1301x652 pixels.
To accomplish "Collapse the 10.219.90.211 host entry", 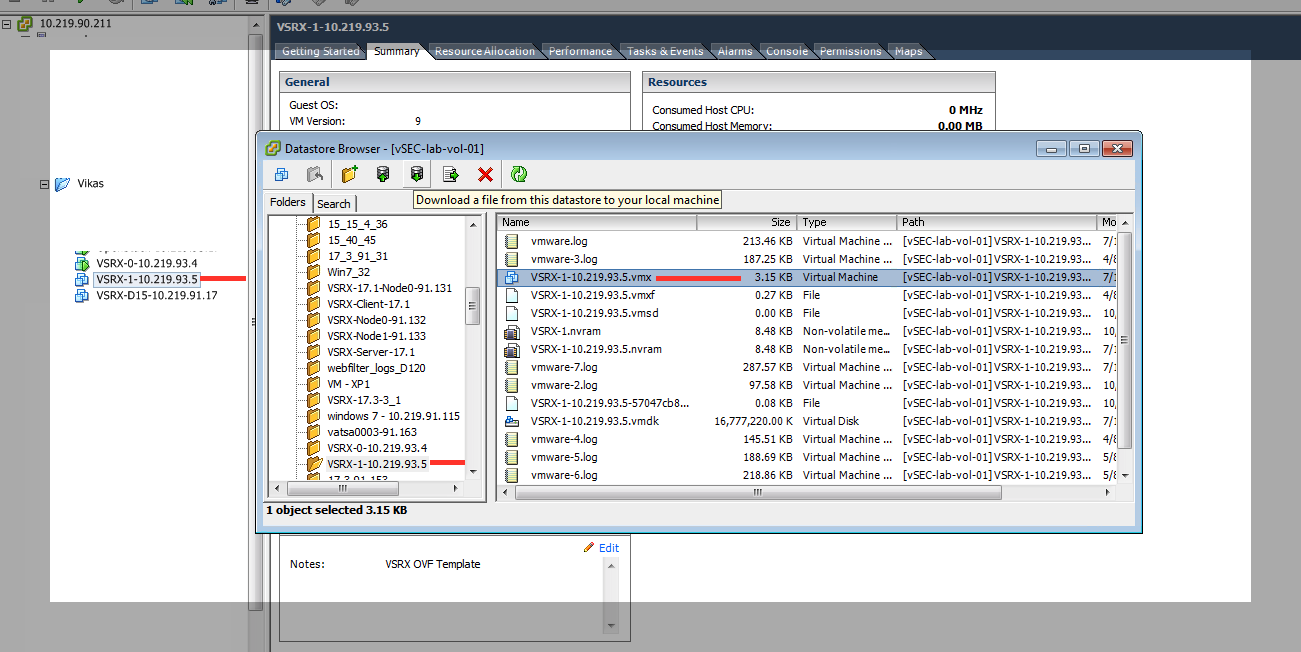I will pos(8,23).
